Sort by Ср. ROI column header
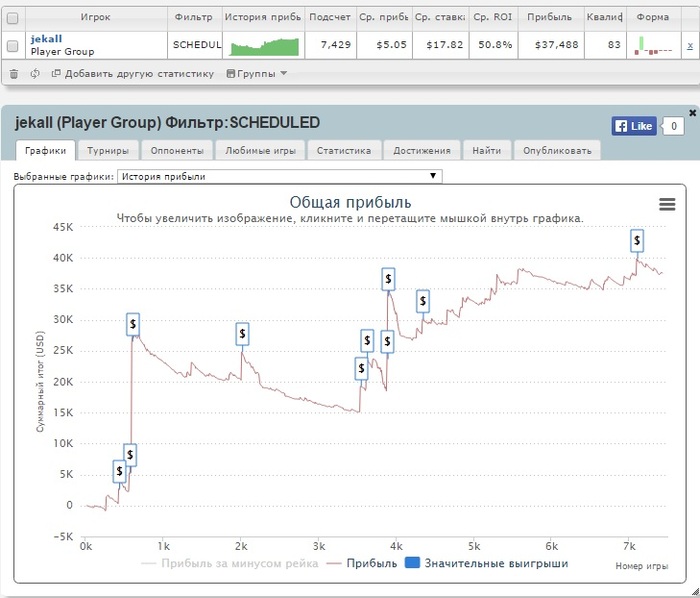 [x=493, y=17]
